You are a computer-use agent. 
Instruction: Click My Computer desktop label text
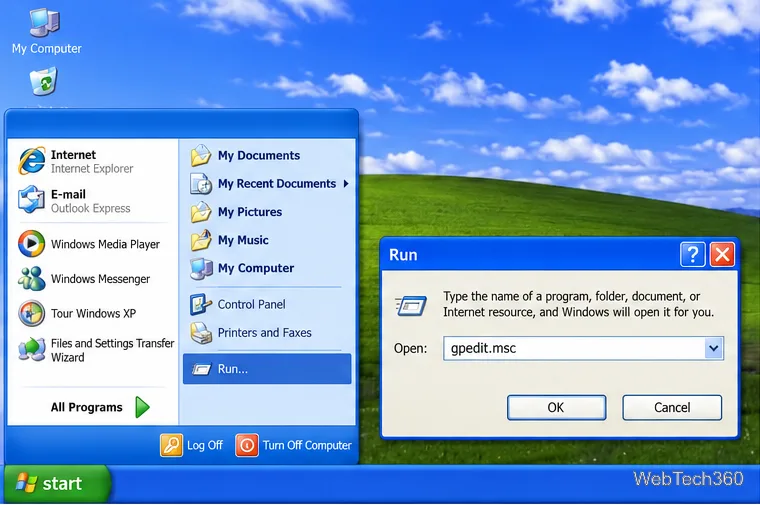coord(47,48)
